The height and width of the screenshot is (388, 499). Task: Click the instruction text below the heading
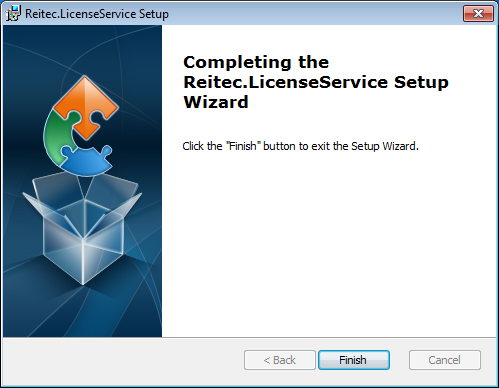point(300,146)
